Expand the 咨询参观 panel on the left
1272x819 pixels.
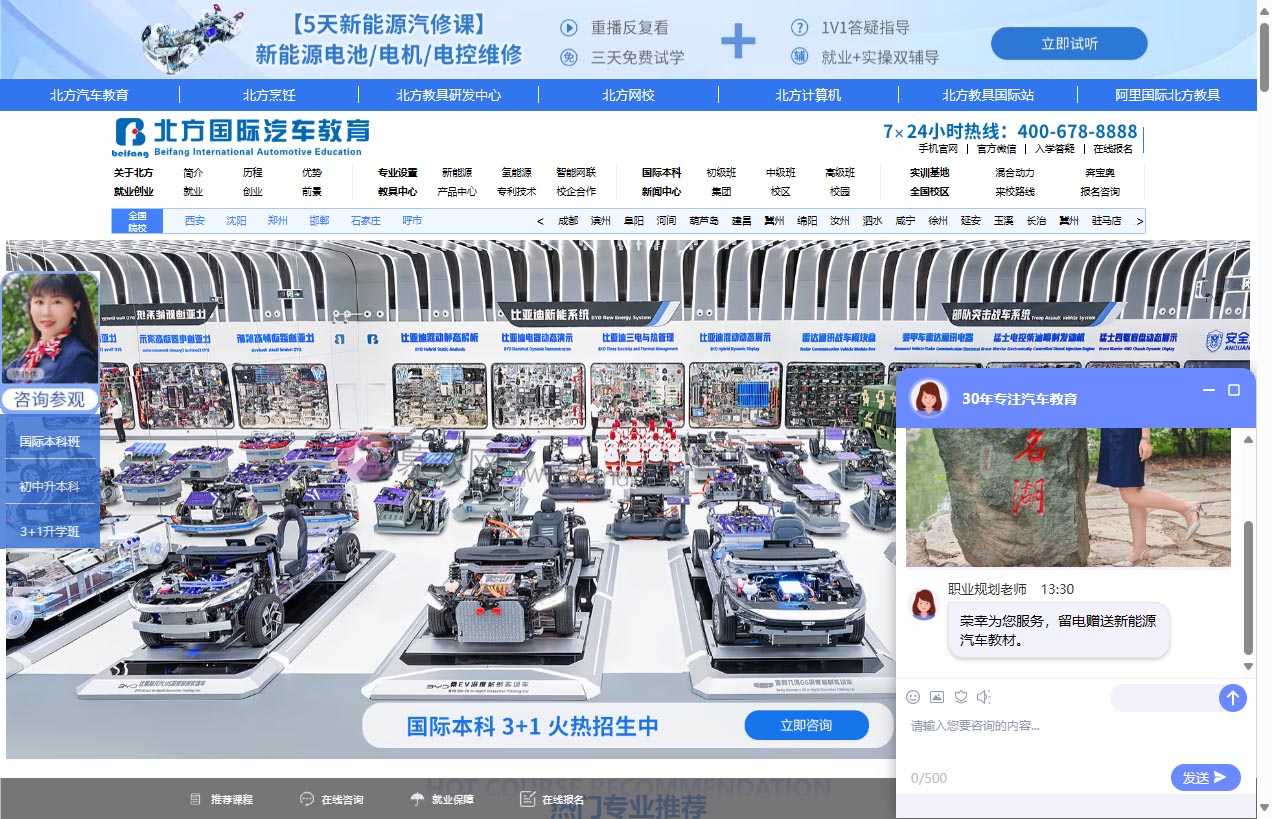tap(50, 399)
